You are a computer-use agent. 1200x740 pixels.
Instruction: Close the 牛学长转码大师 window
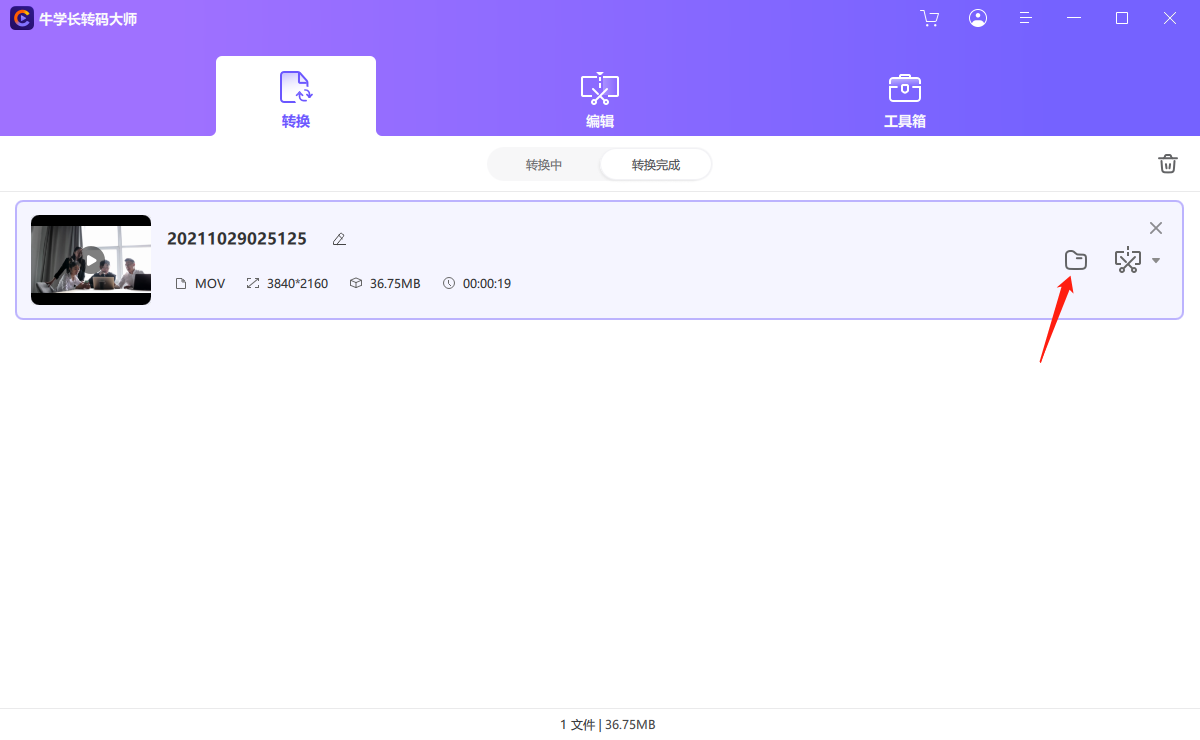[x=1170, y=18]
